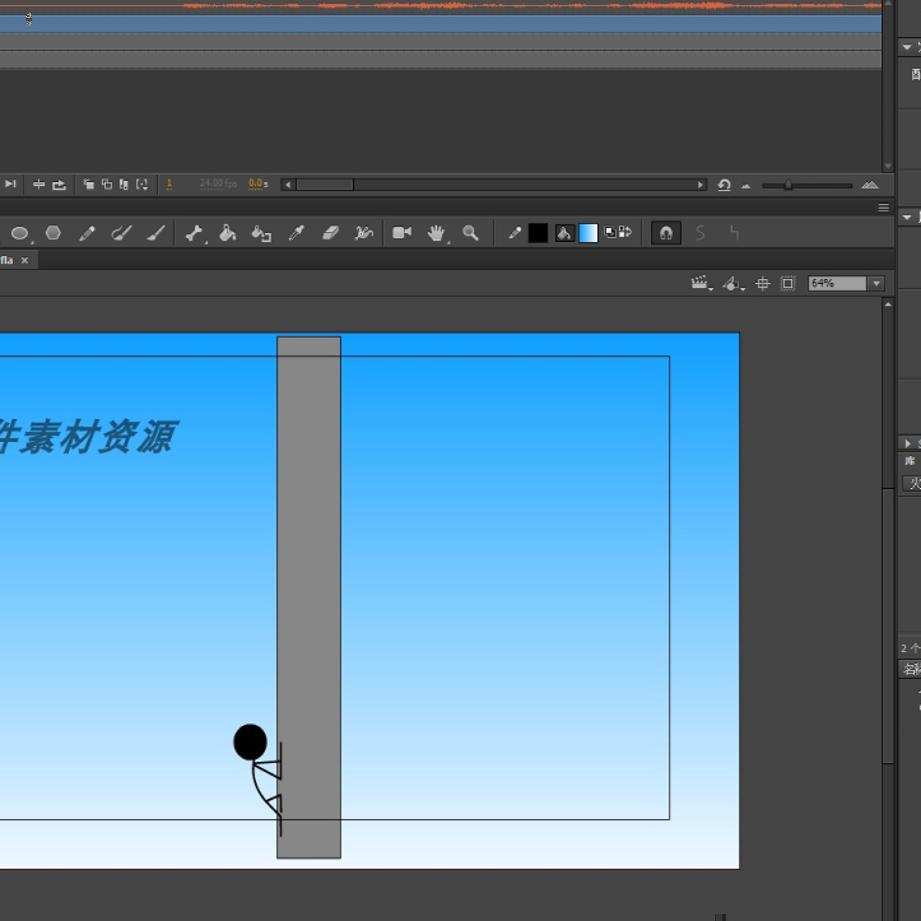Toggle Modify Markers button
This screenshot has height=921, width=921.
(142, 184)
